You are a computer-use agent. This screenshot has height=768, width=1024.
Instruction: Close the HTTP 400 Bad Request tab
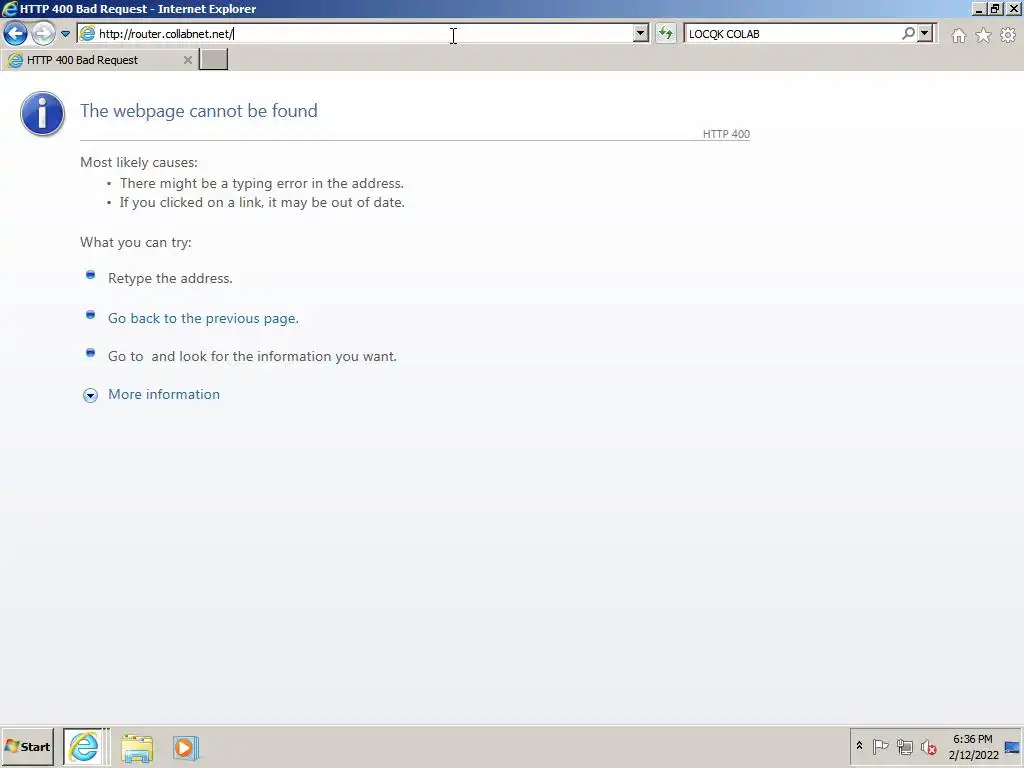(187, 60)
